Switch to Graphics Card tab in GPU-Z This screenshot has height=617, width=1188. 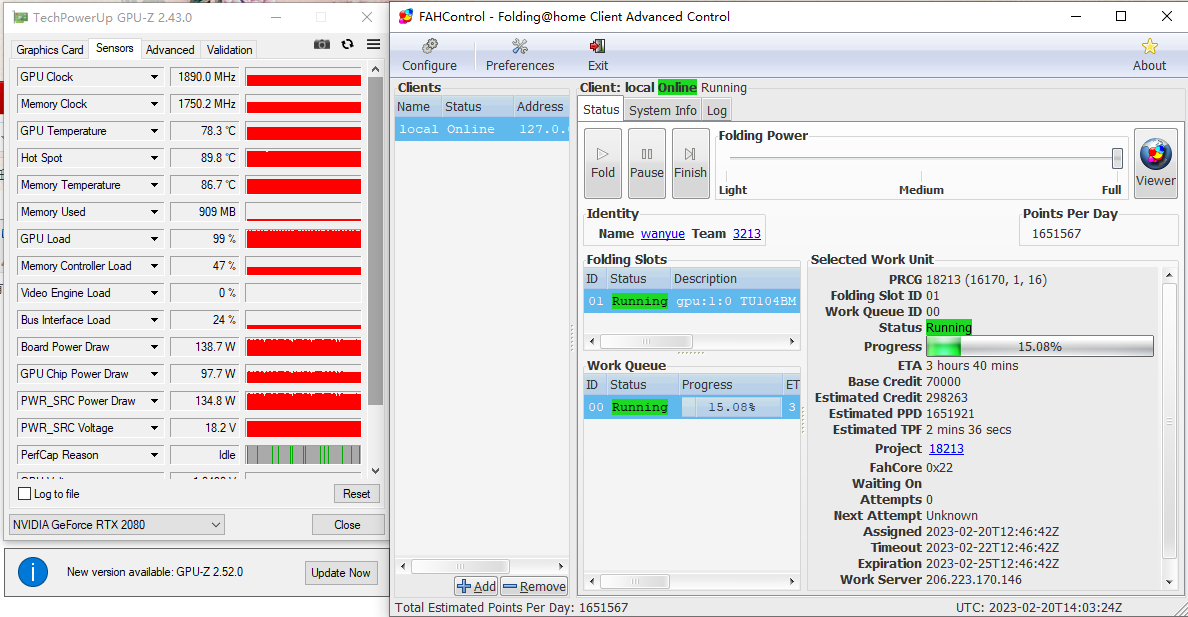click(x=50, y=49)
